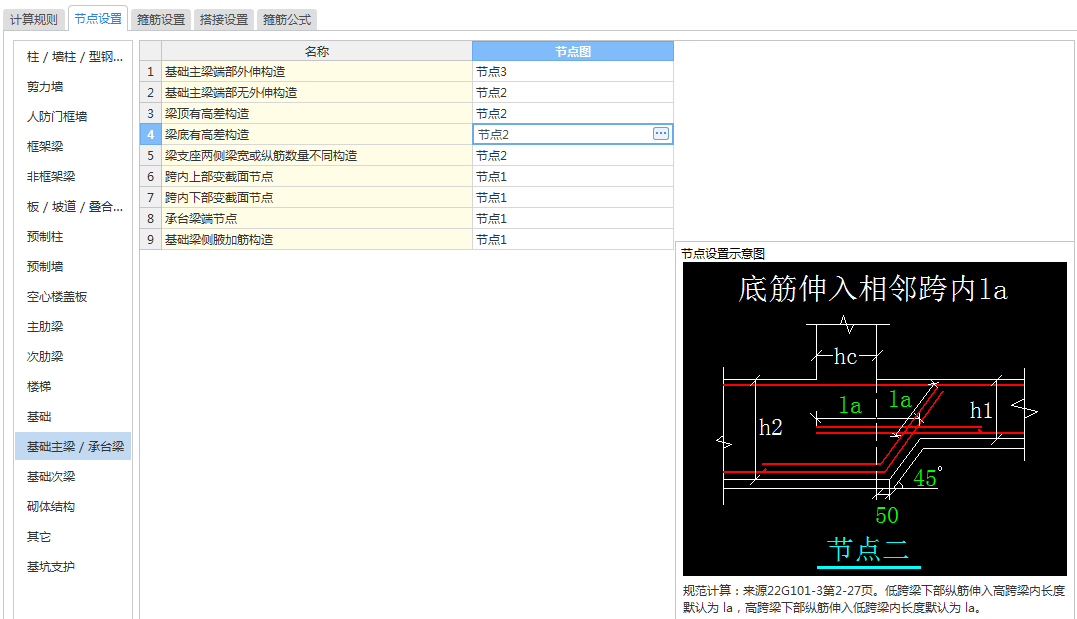Image resolution: width=1077 pixels, height=619 pixels.
Task: Select 次肋梁 in sidebar
Action: pyautogui.click(x=74, y=357)
